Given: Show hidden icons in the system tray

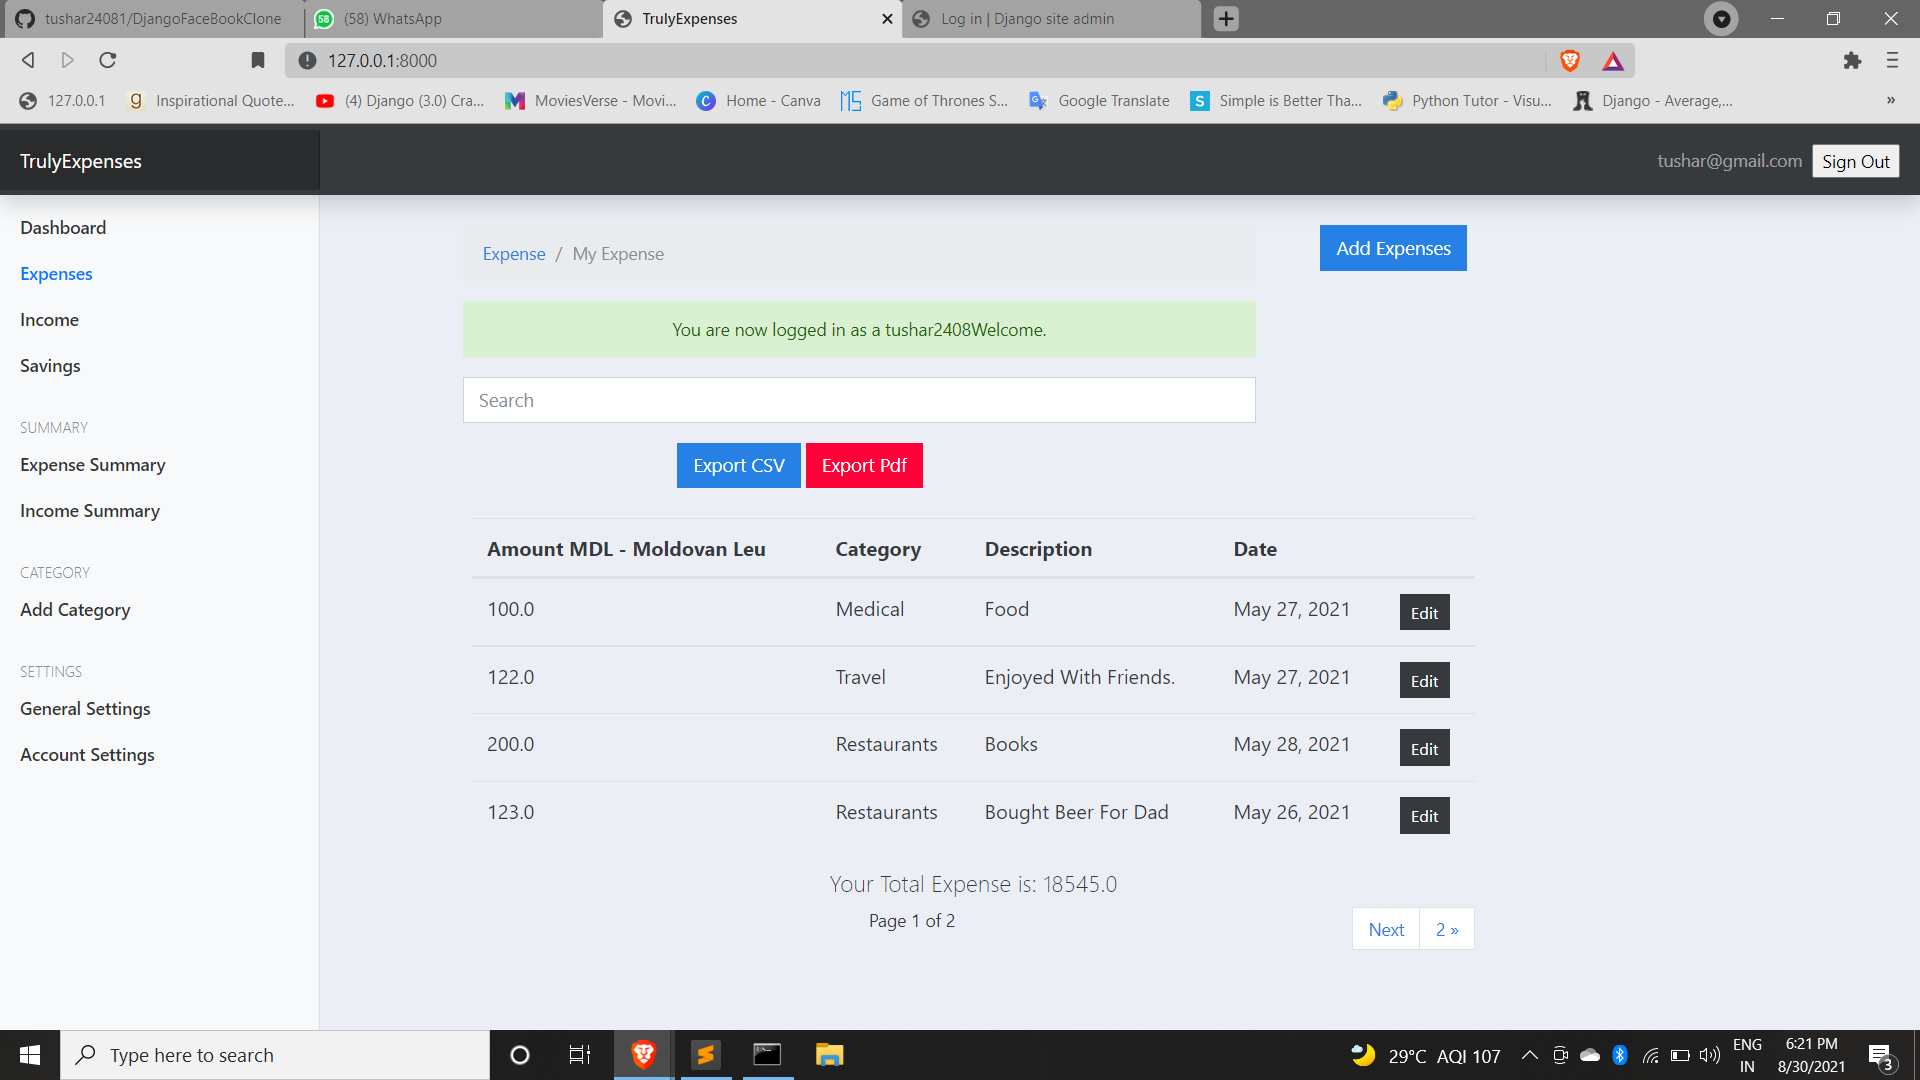Looking at the screenshot, I should click(x=1529, y=1054).
